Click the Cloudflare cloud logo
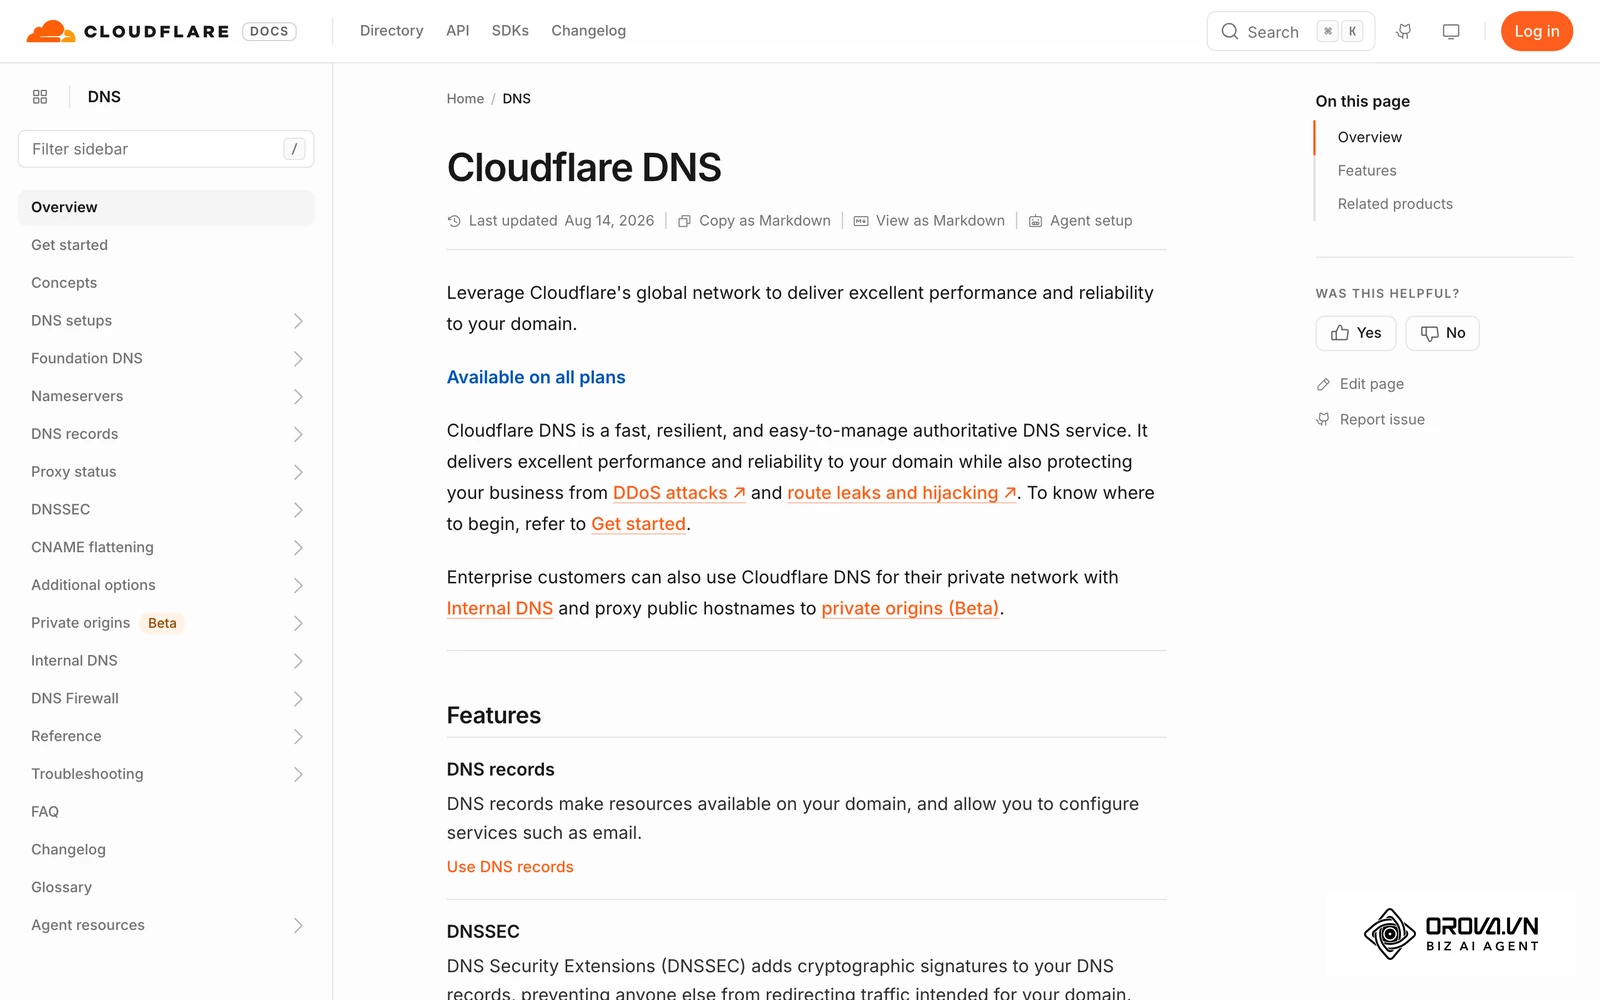 coord(51,31)
